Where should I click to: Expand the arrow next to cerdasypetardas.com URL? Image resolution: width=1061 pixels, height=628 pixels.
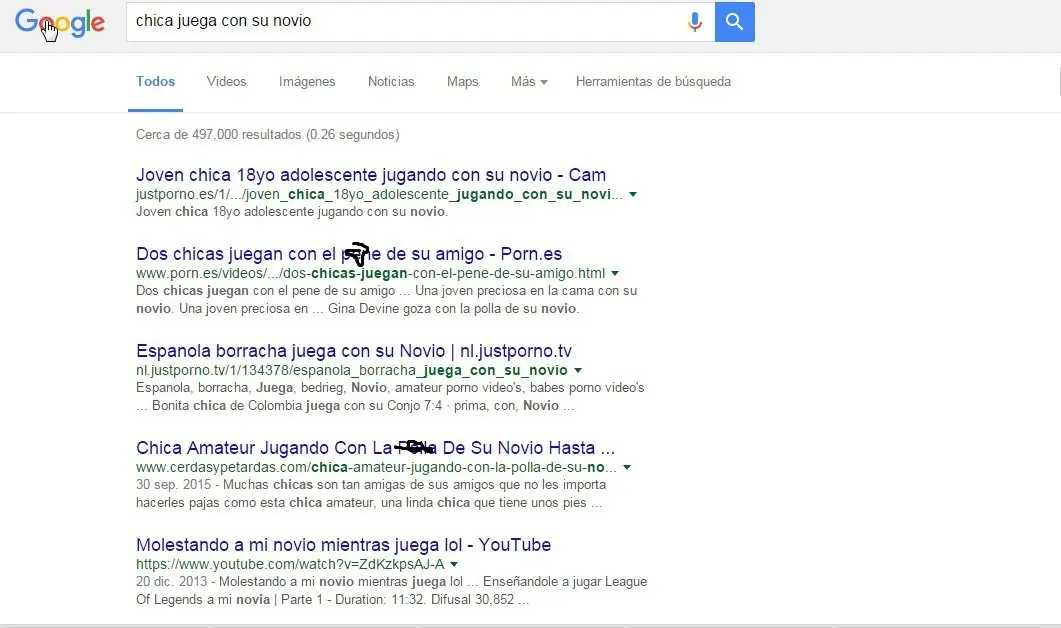[x=627, y=468]
